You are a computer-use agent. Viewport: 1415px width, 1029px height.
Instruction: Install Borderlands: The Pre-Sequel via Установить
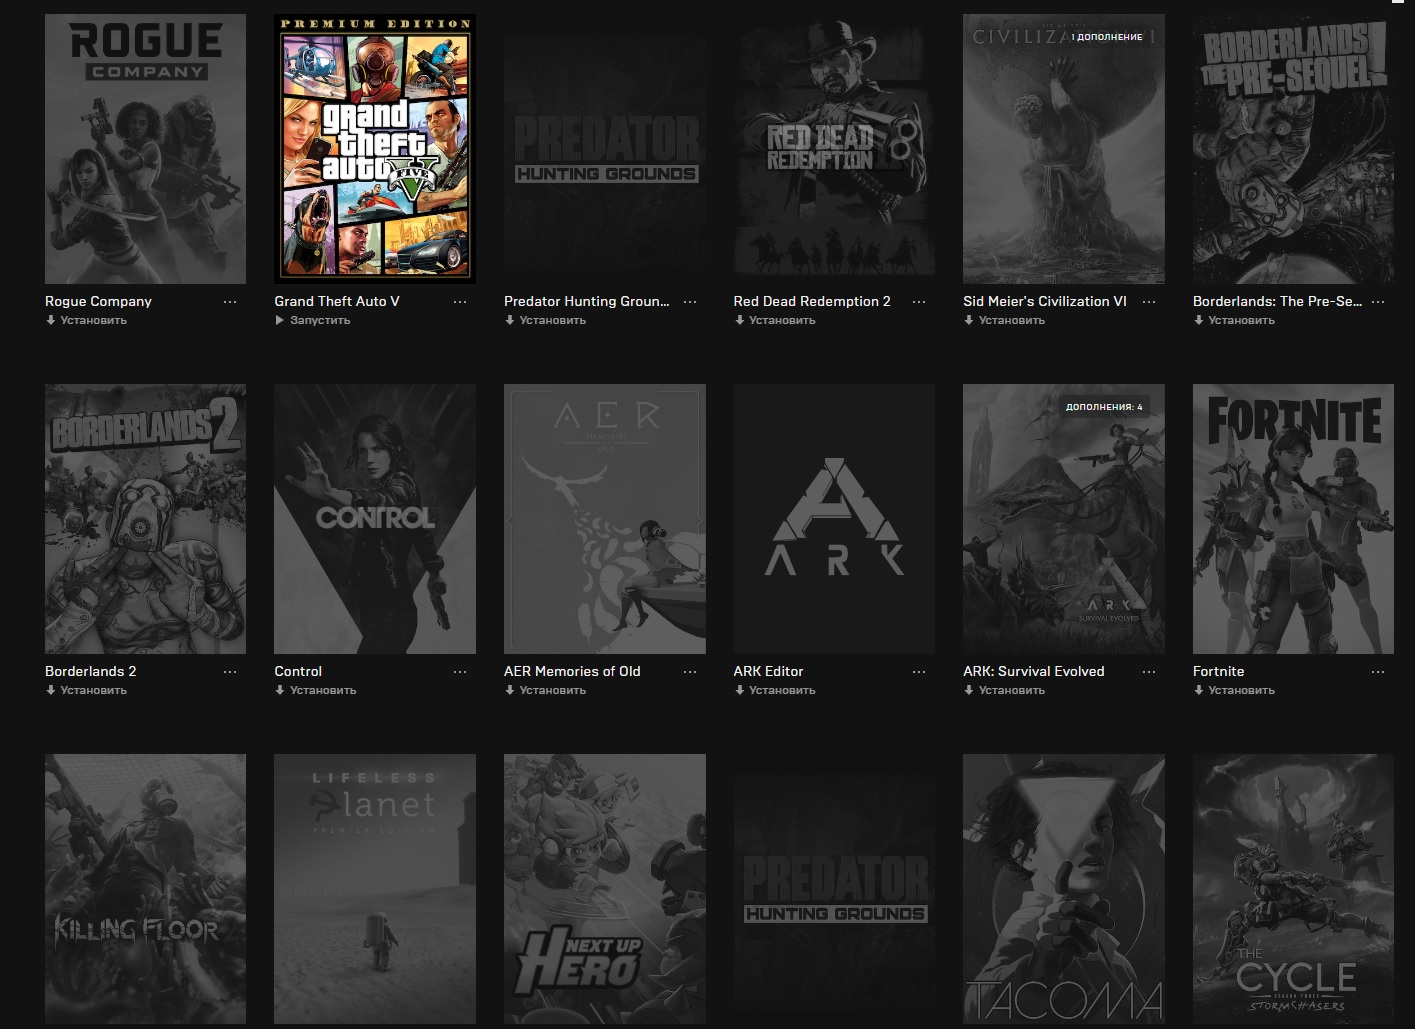click(1234, 321)
